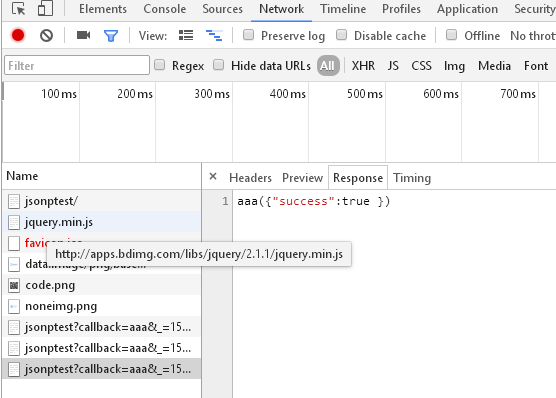The image size is (556, 398).
Task: Click into the Filter text field
Action: click(77, 65)
